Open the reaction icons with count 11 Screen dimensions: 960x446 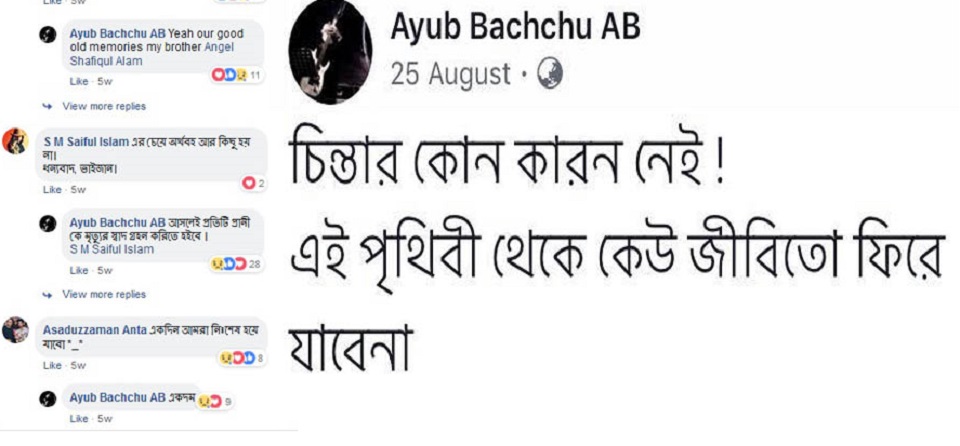point(237,75)
